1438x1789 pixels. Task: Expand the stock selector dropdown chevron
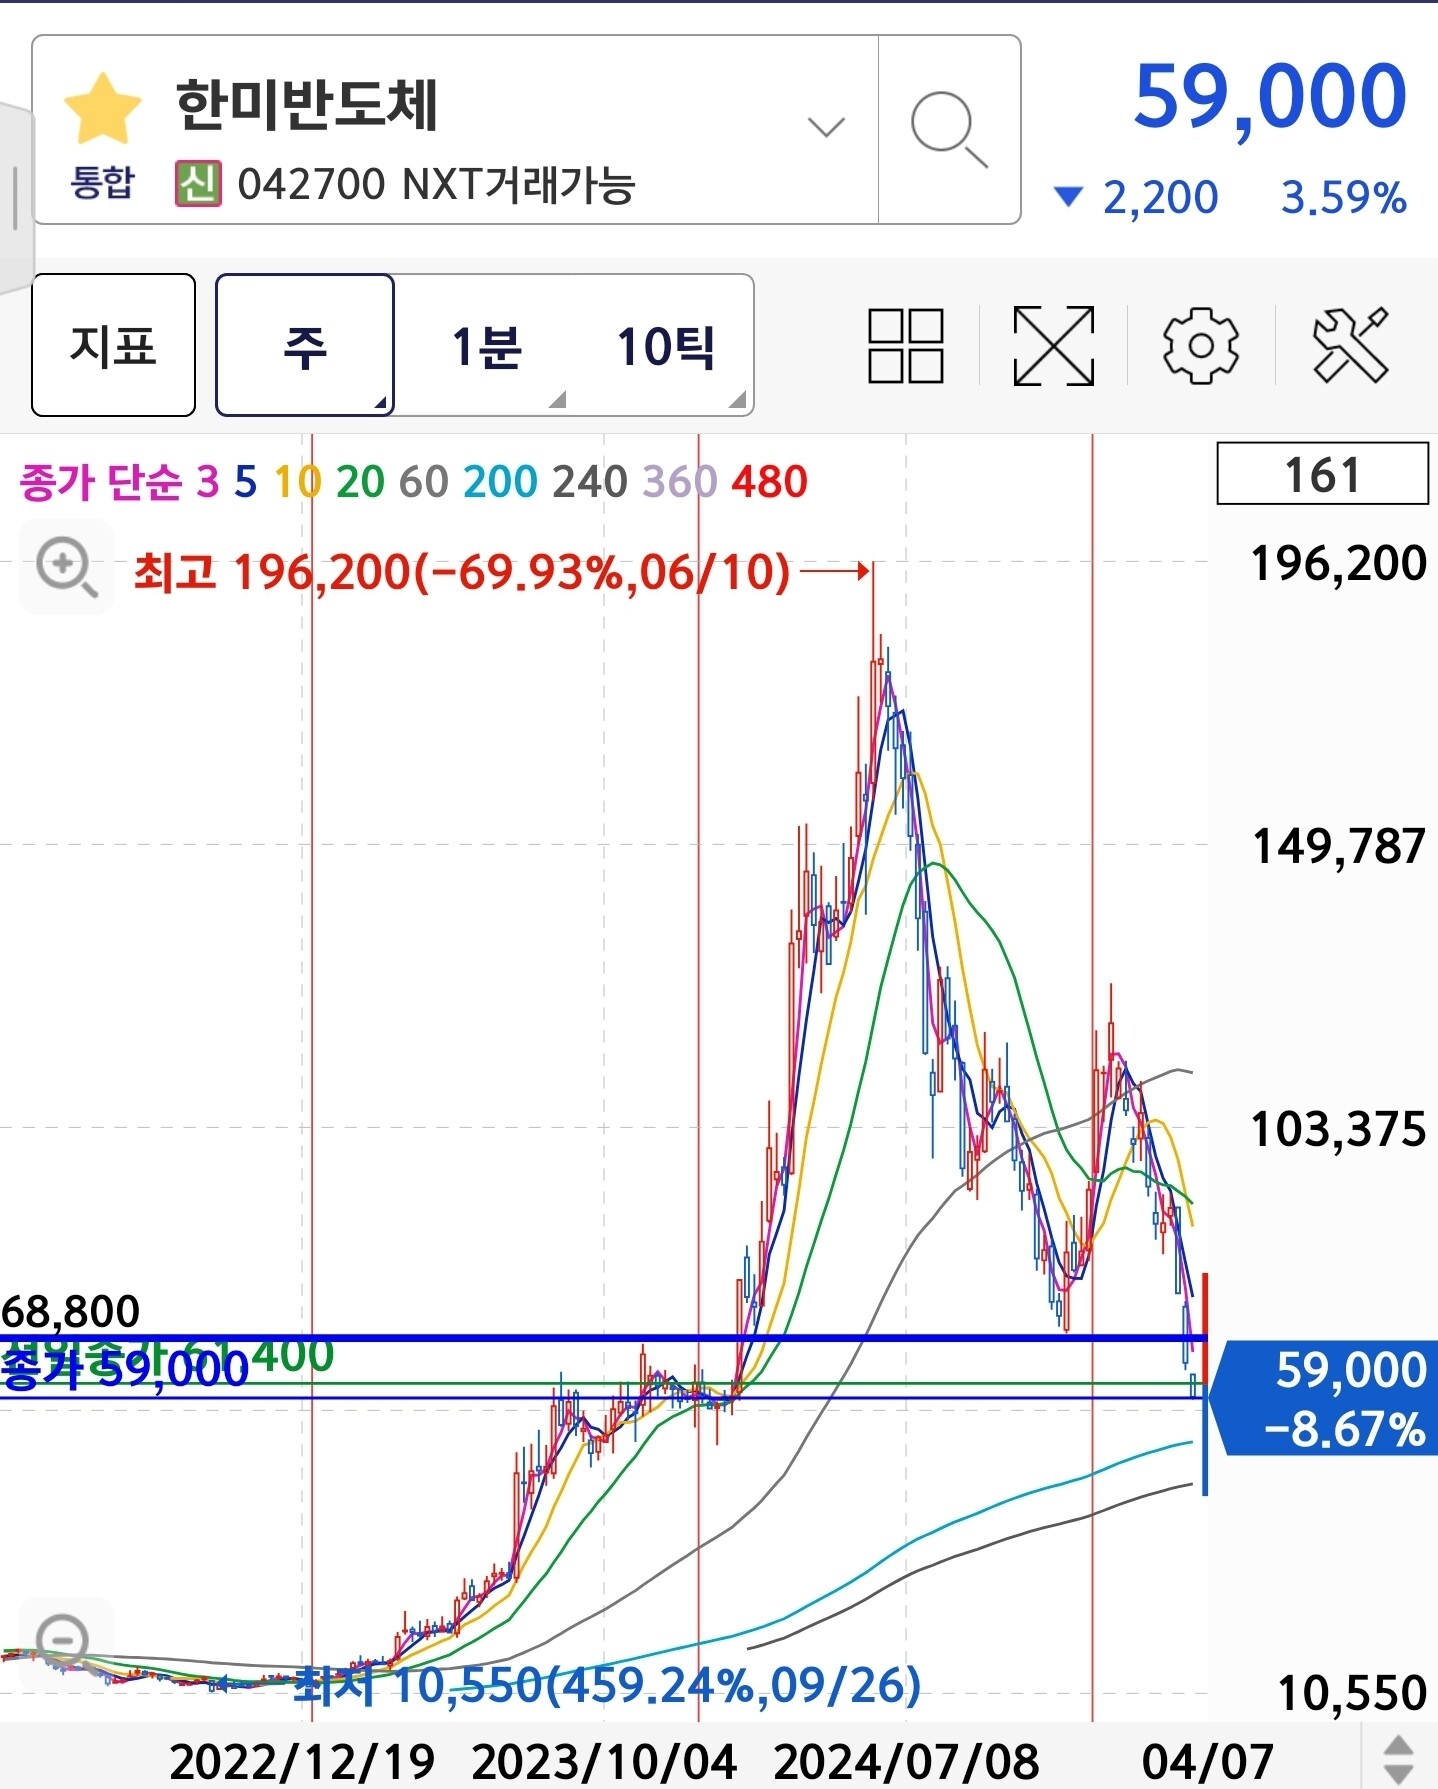point(826,128)
